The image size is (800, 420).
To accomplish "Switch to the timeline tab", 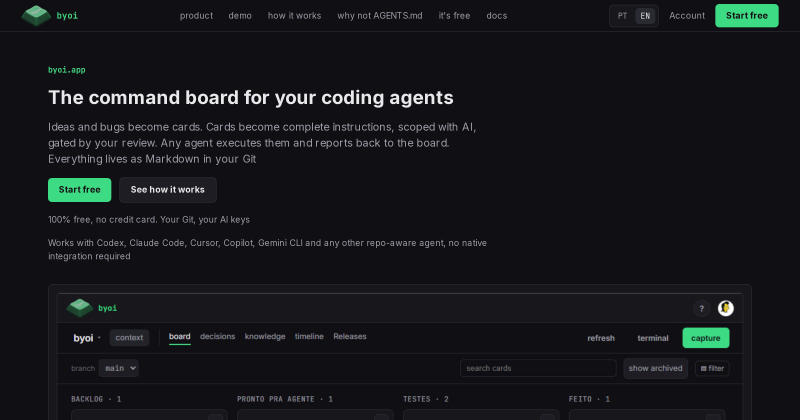I will [x=309, y=337].
